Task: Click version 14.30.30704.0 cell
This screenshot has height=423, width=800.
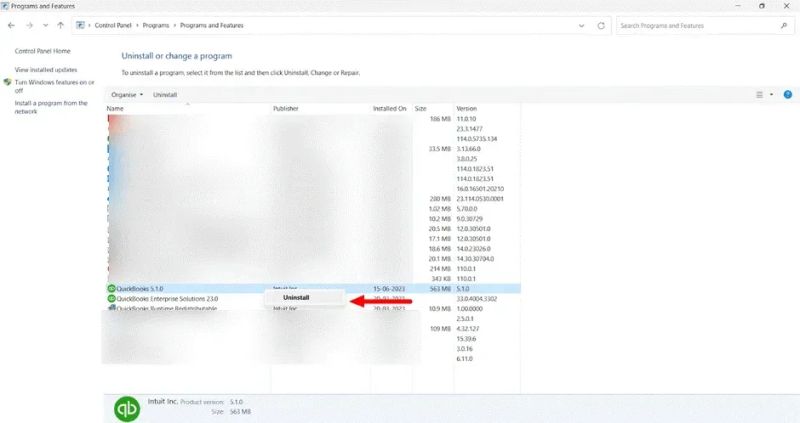Action: [475, 259]
